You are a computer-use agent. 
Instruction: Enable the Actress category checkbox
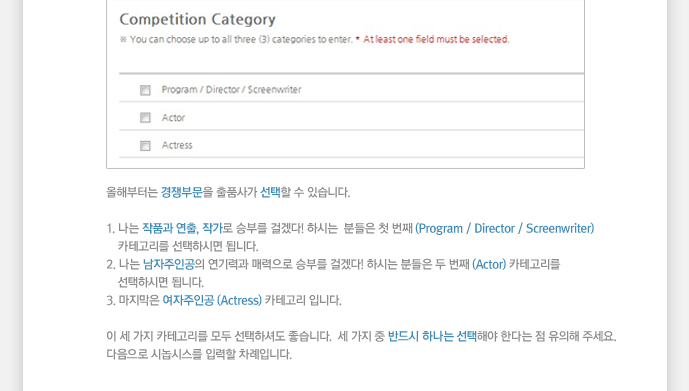[145, 145]
